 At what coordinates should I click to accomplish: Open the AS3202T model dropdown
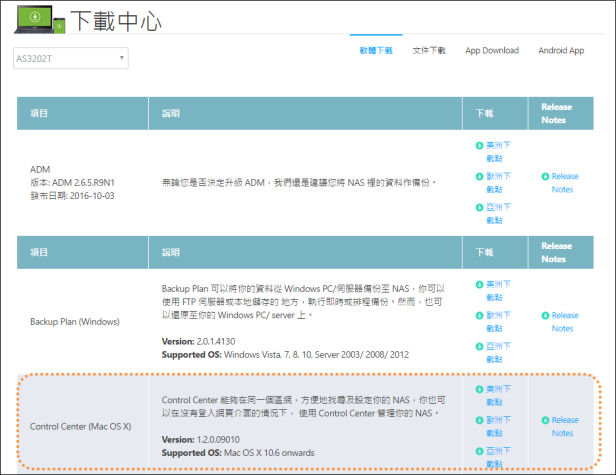pyautogui.click(x=70, y=58)
